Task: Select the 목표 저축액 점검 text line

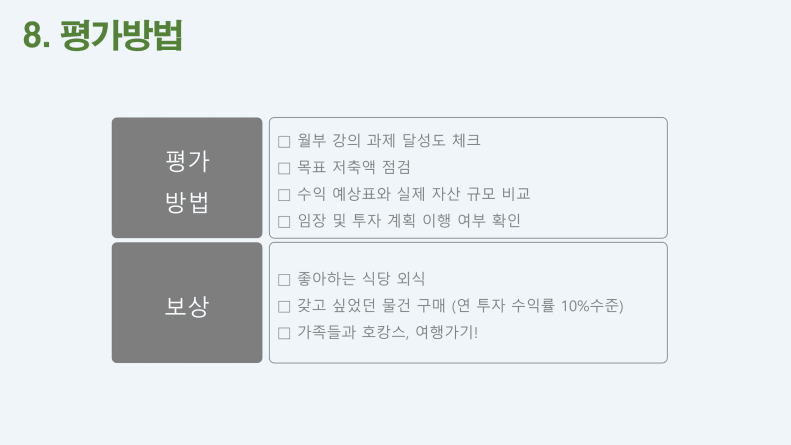Action: tap(354, 167)
